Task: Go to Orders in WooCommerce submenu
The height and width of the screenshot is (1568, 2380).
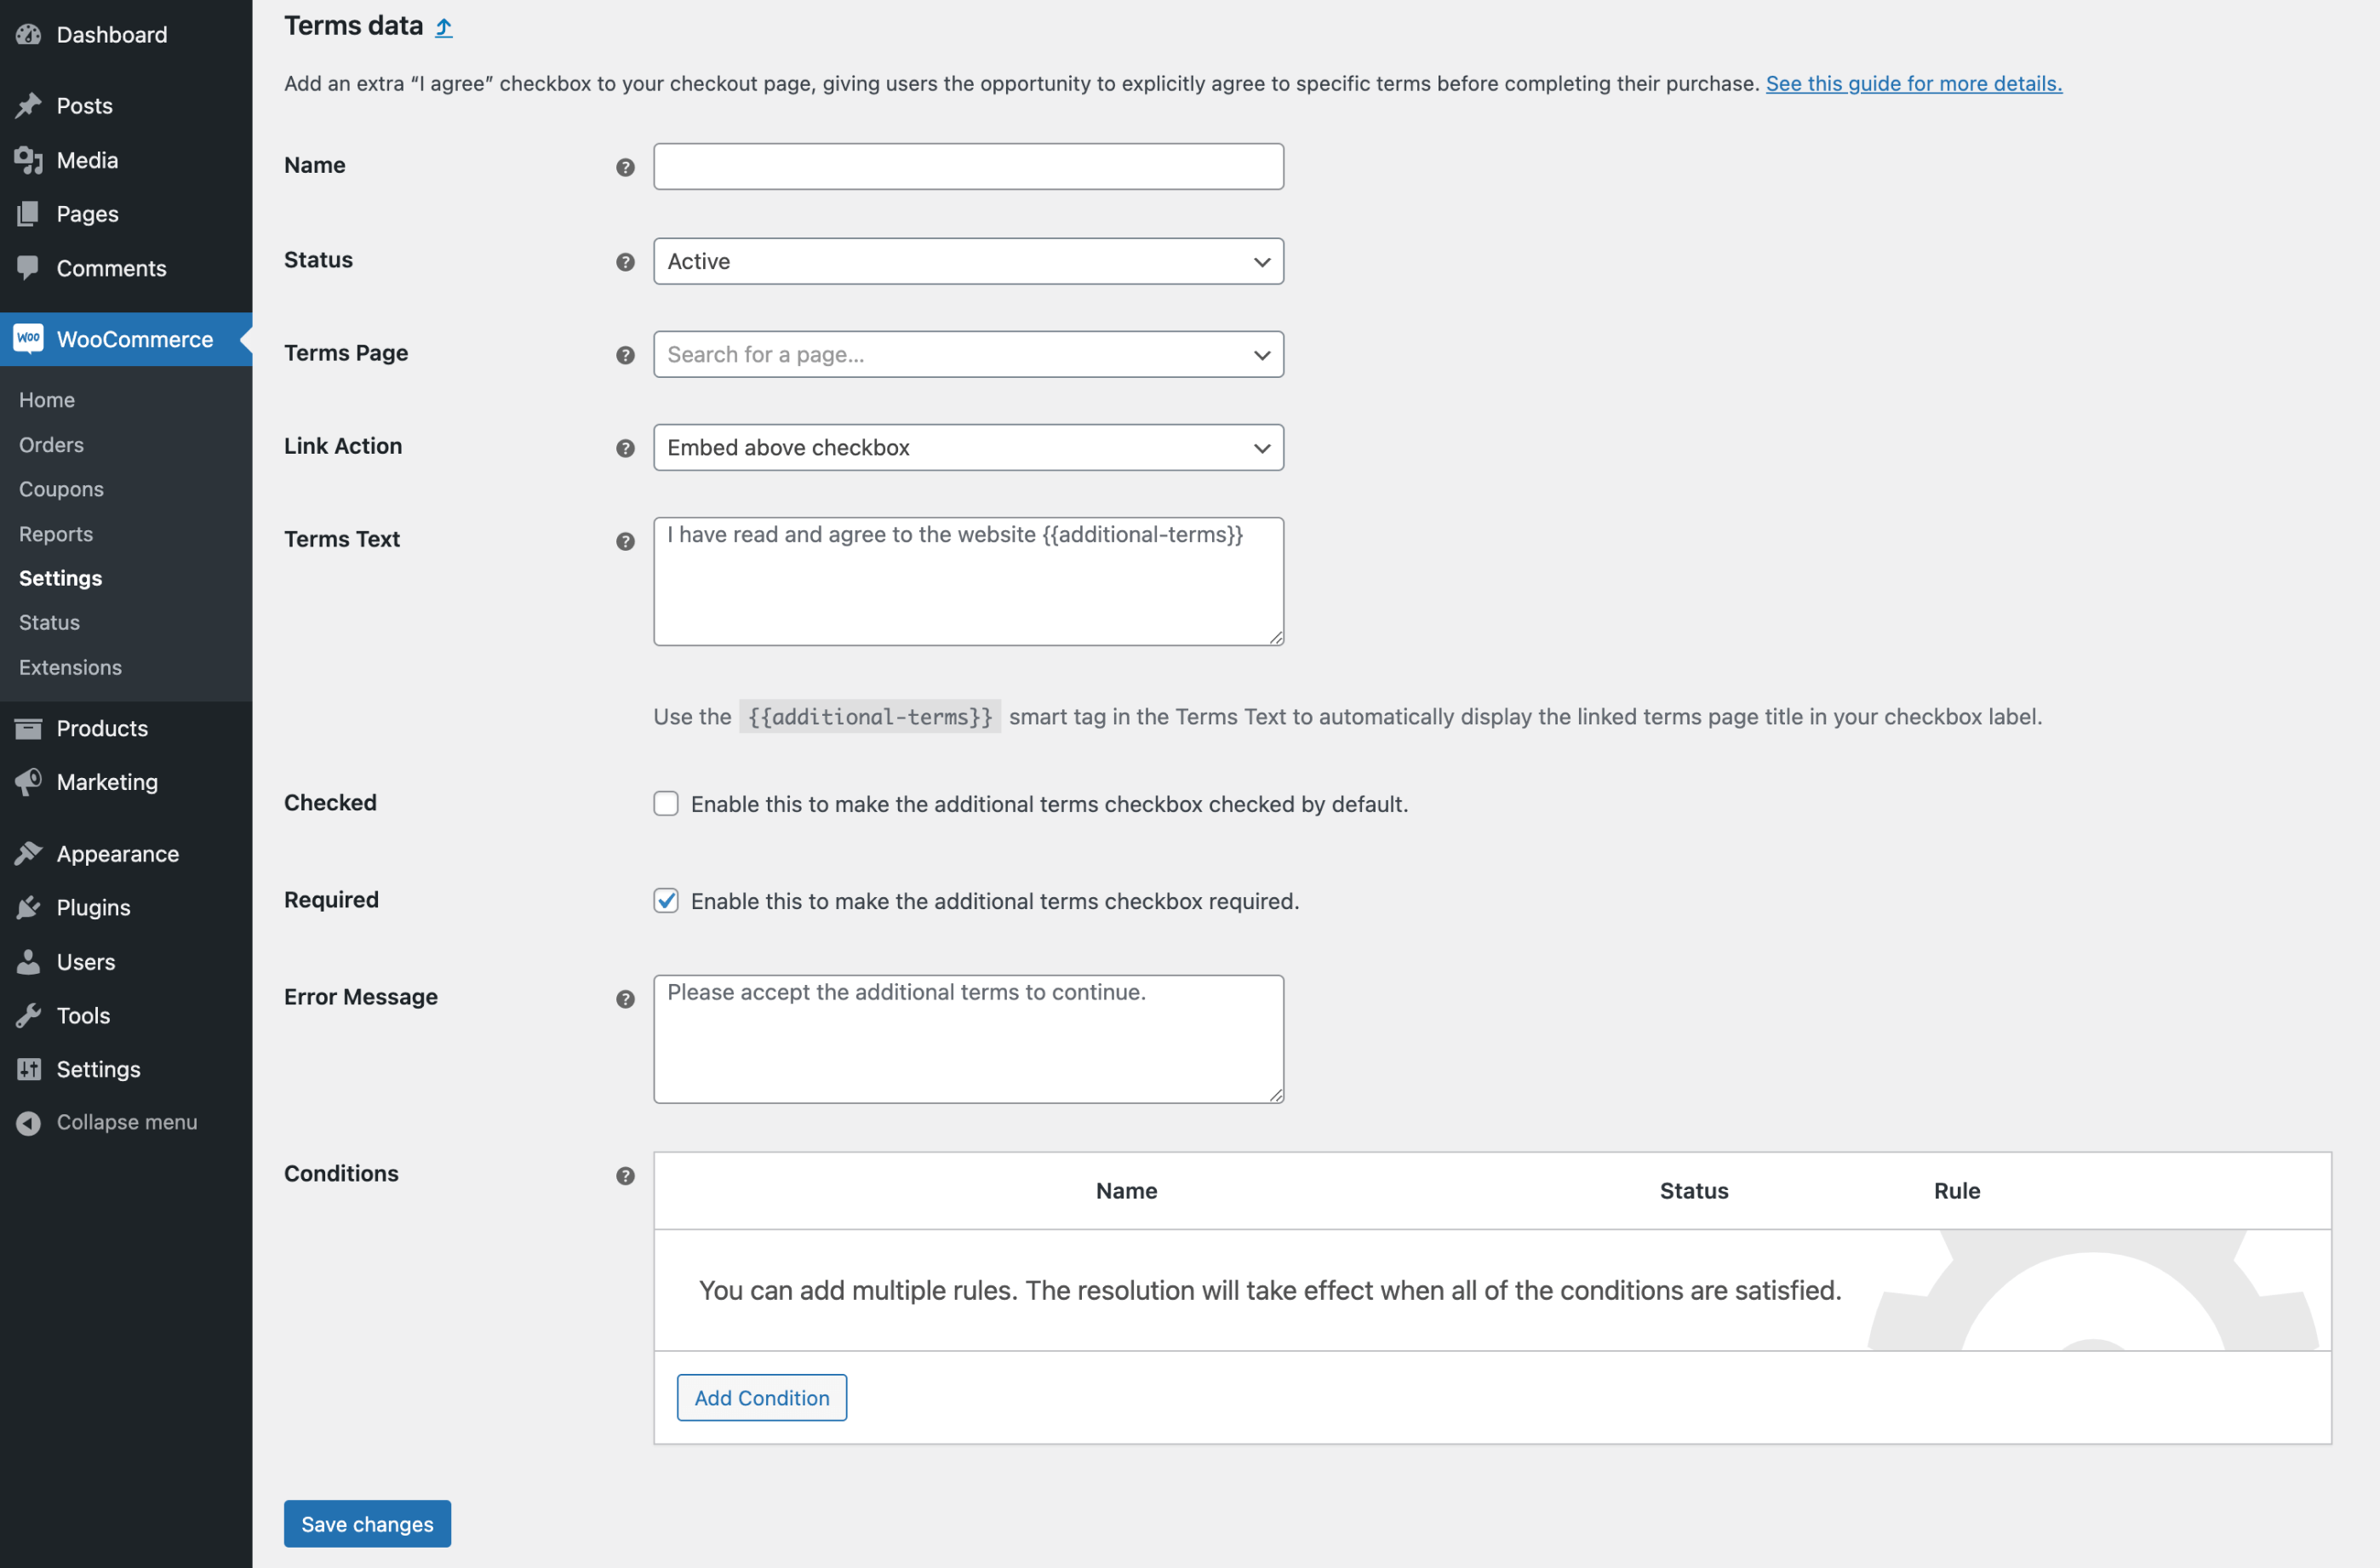Action: coord(51,445)
